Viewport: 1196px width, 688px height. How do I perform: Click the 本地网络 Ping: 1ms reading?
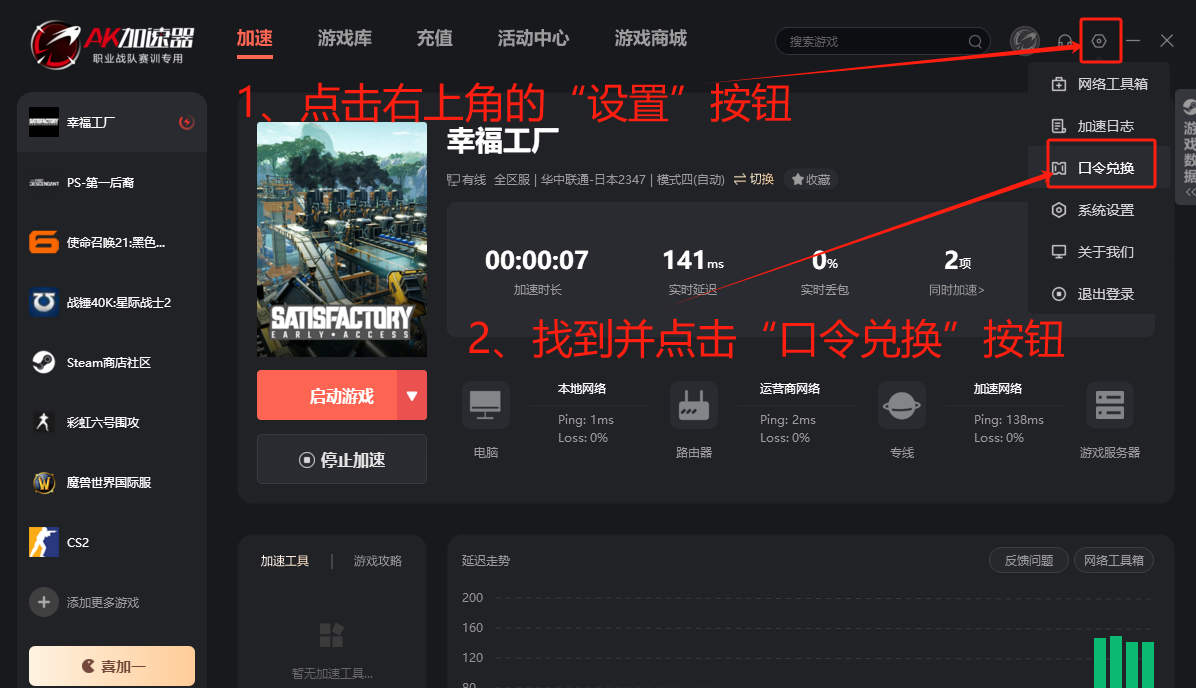[x=586, y=420]
